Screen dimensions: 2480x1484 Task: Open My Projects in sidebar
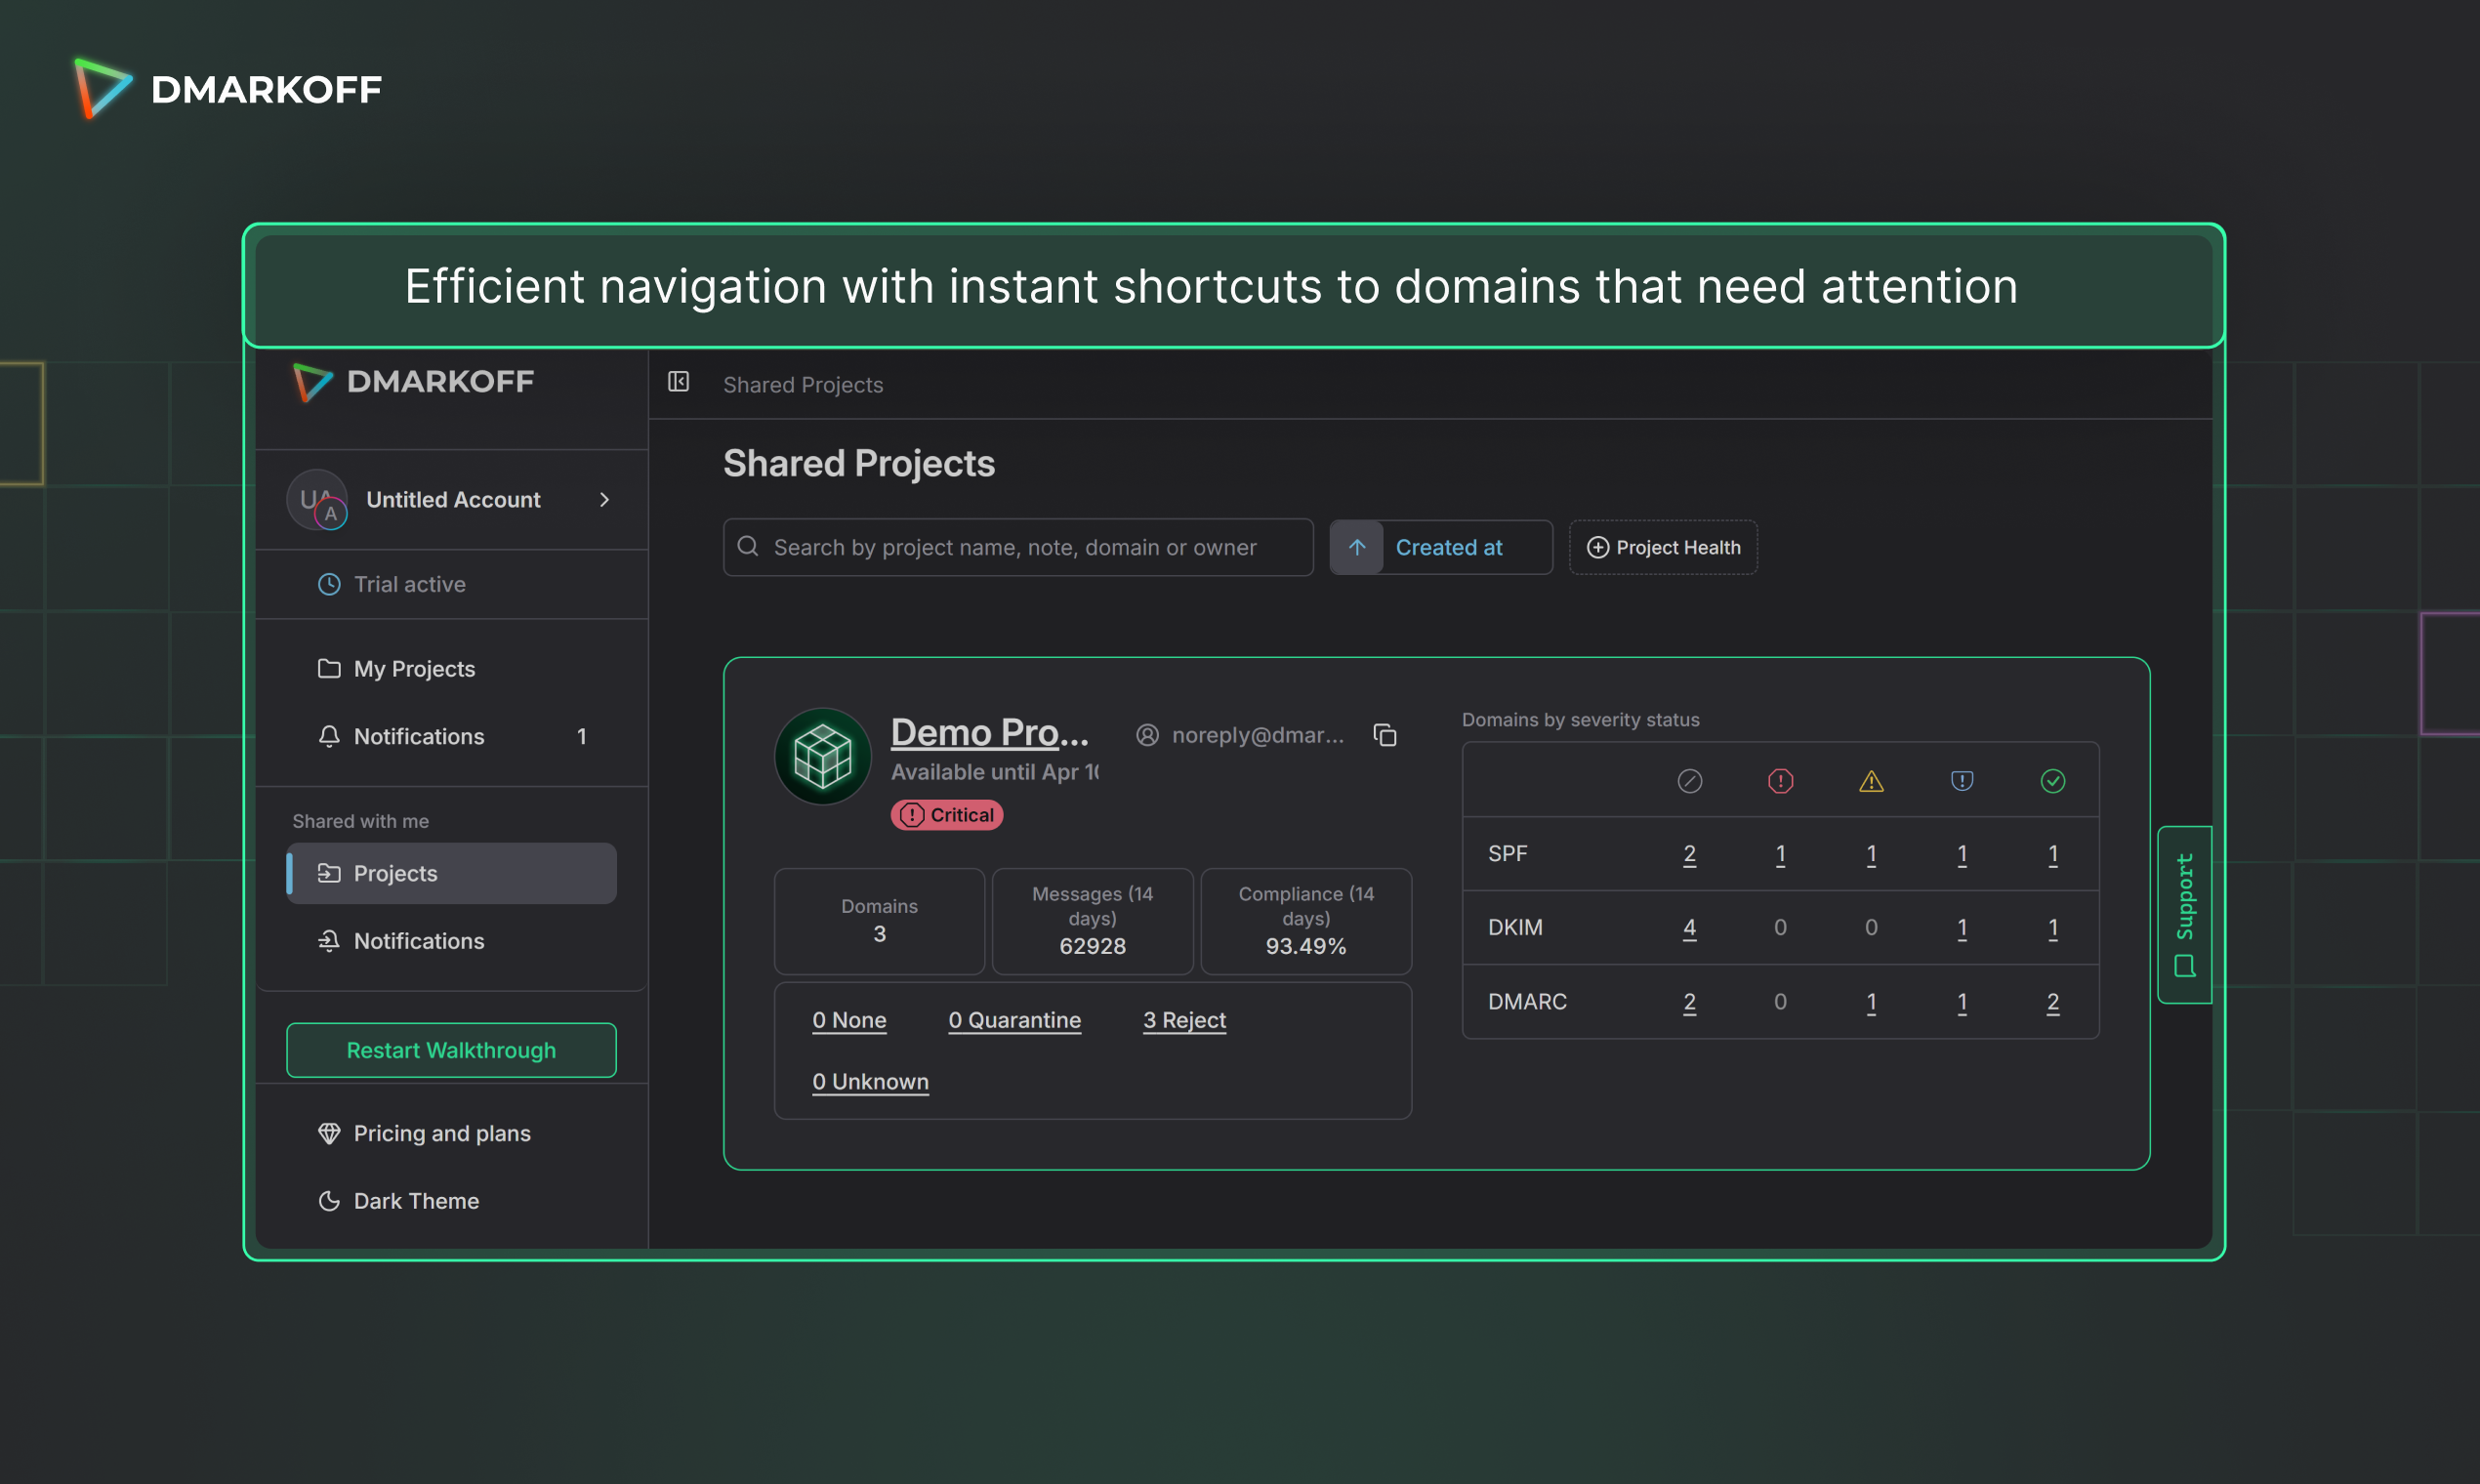point(413,669)
